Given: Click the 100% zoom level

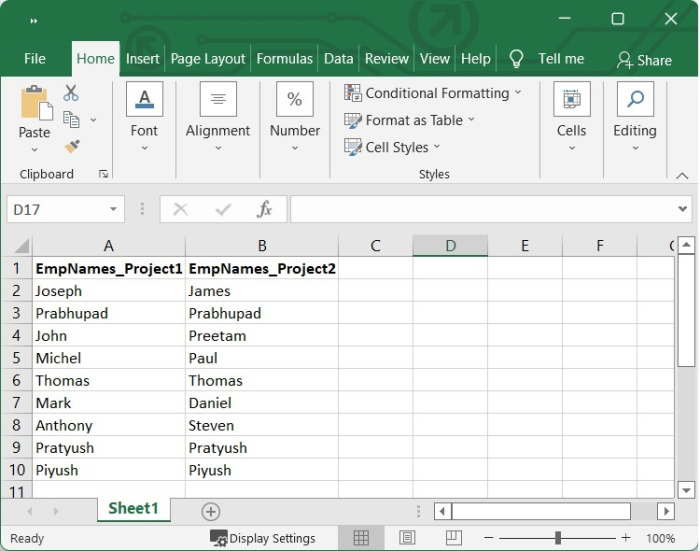Looking at the screenshot, I should click(660, 538).
